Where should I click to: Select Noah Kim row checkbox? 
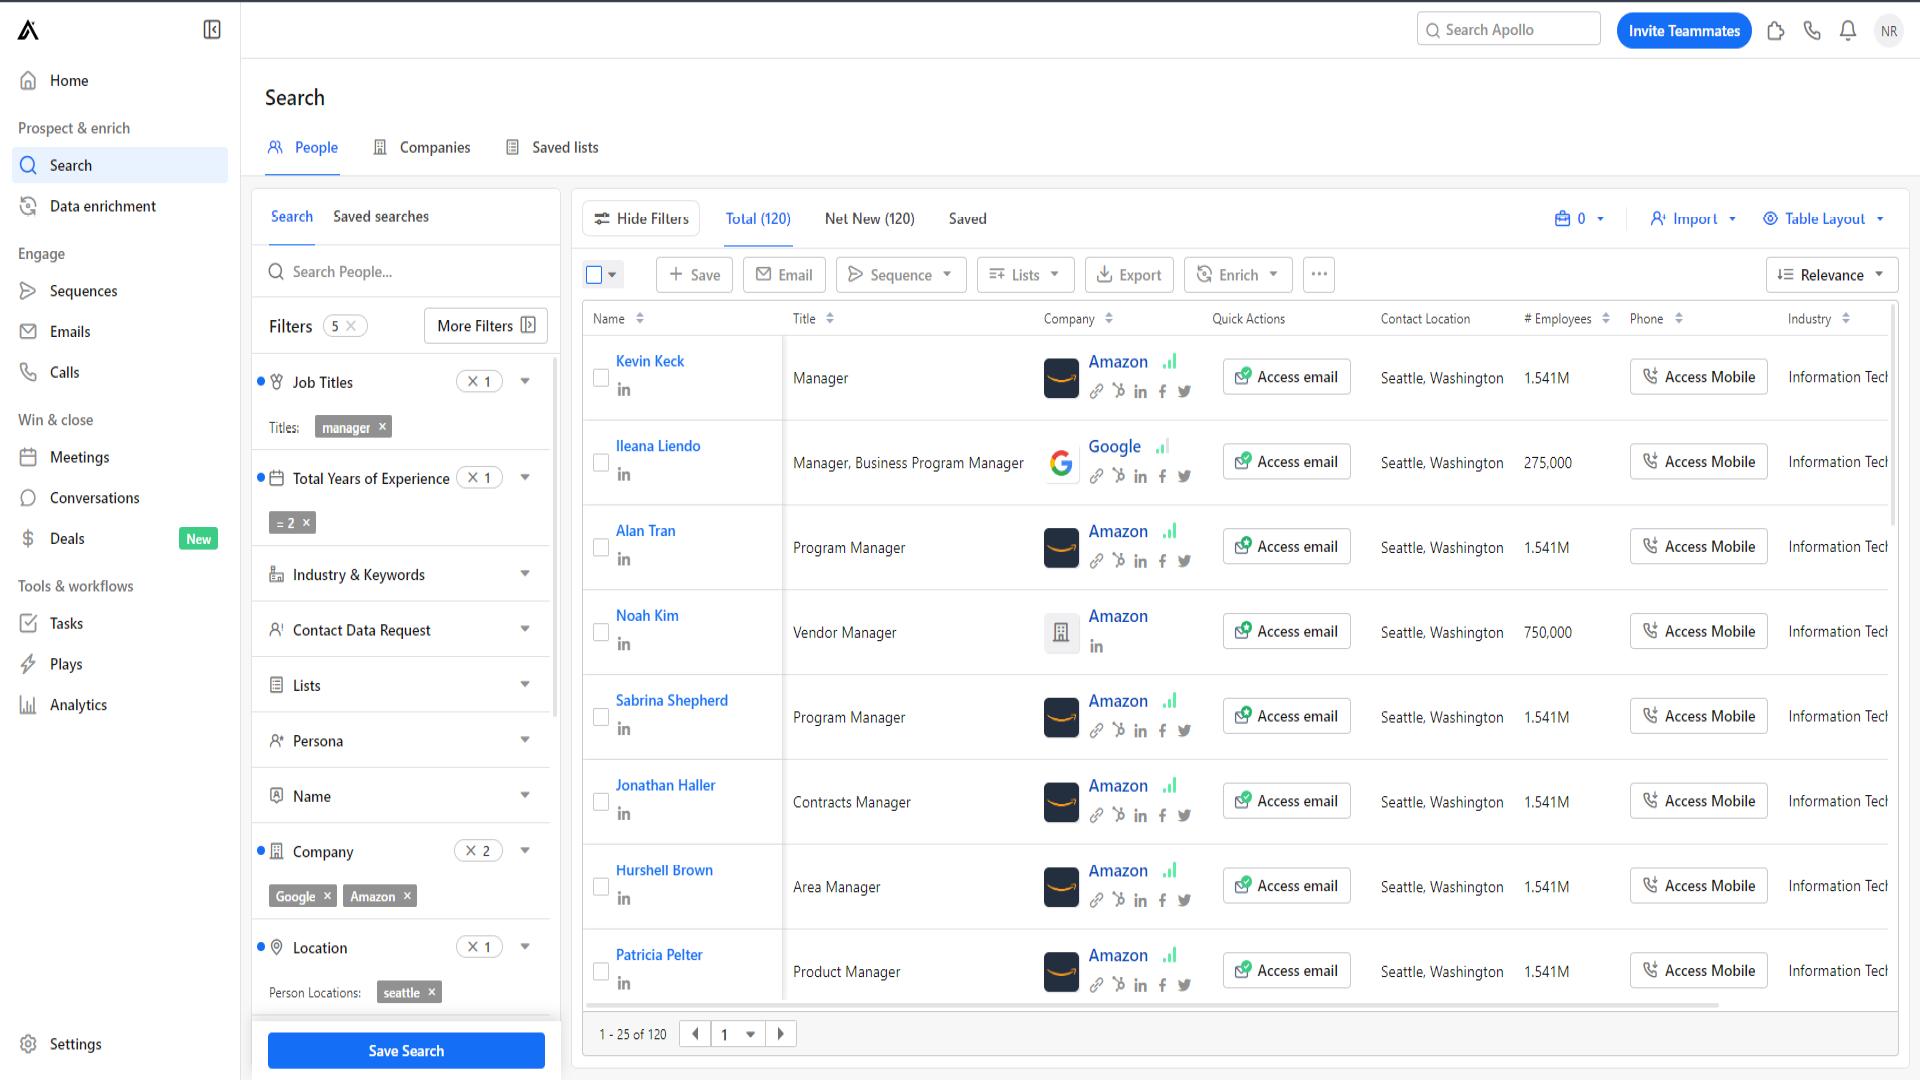pyautogui.click(x=601, y=633)
